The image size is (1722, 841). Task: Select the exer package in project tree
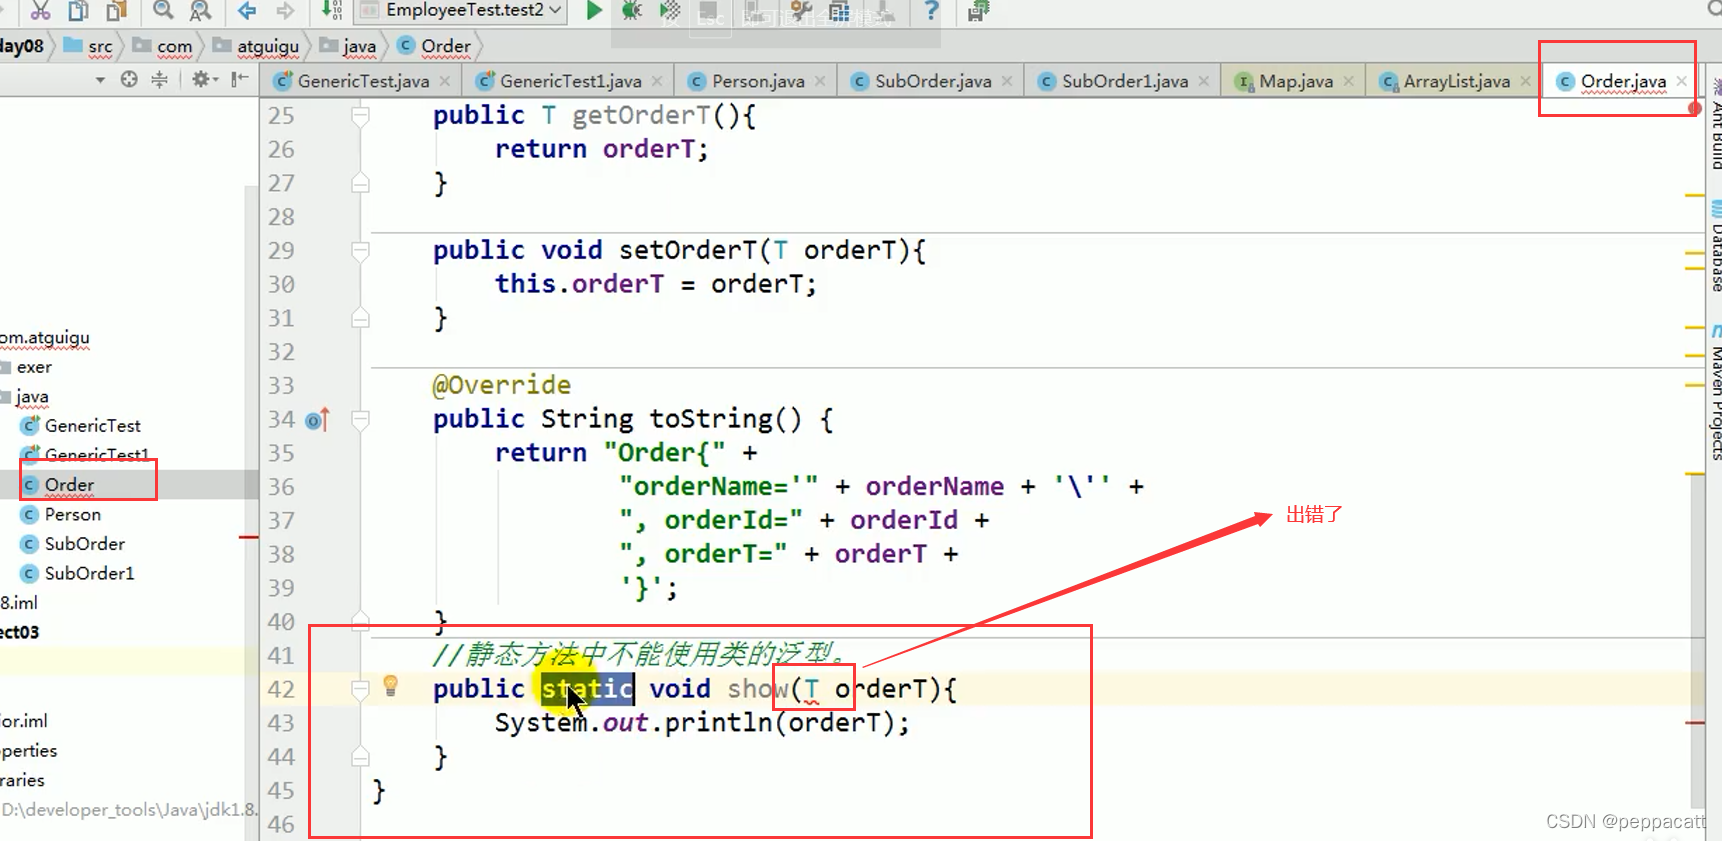(x=27, y=367)
